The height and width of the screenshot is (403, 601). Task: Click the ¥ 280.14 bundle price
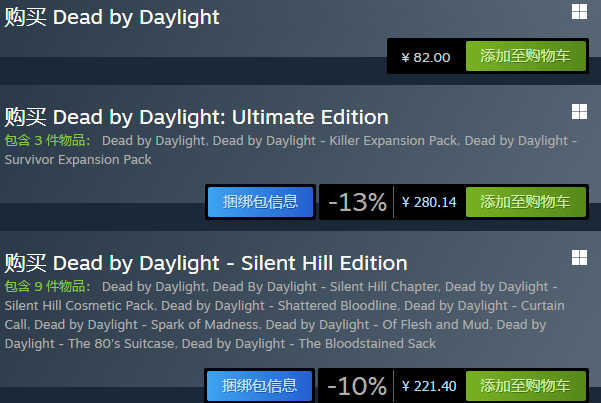click(429, 202)
